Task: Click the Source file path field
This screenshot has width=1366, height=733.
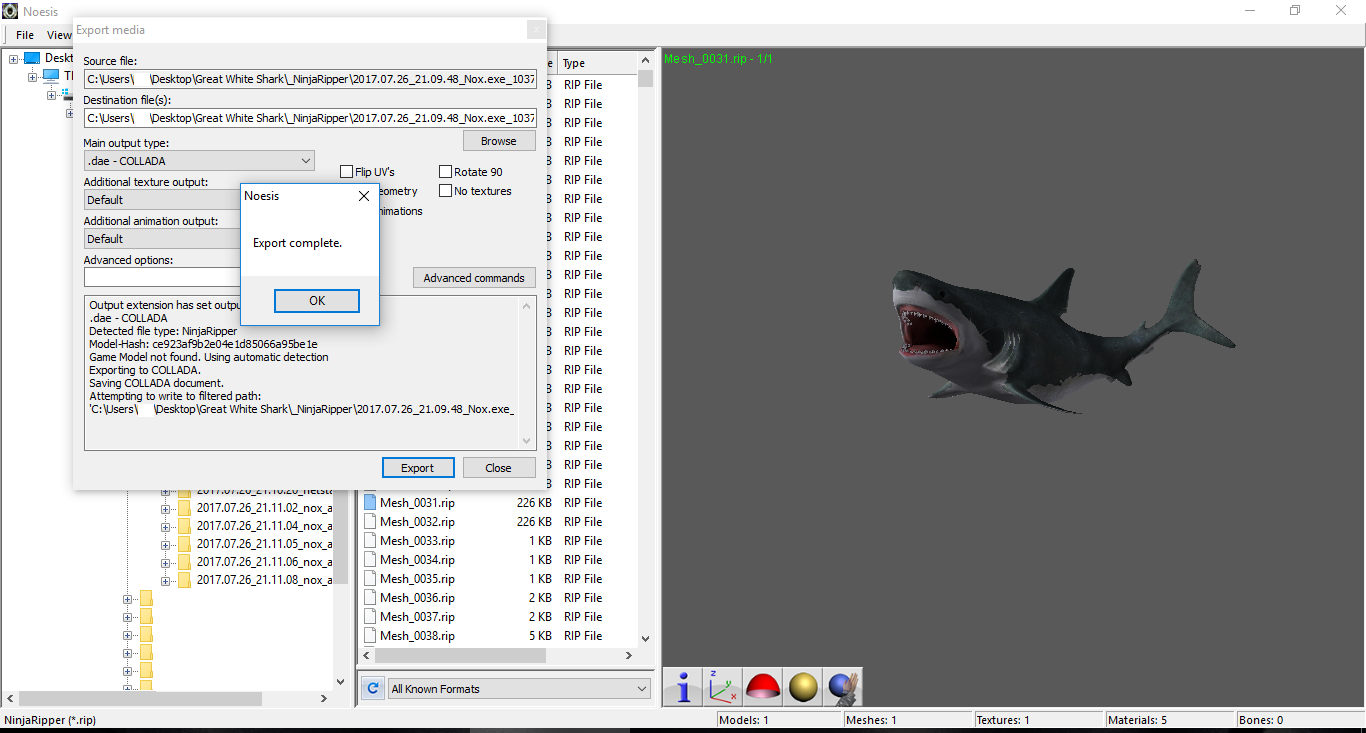Action: [310, 79]
